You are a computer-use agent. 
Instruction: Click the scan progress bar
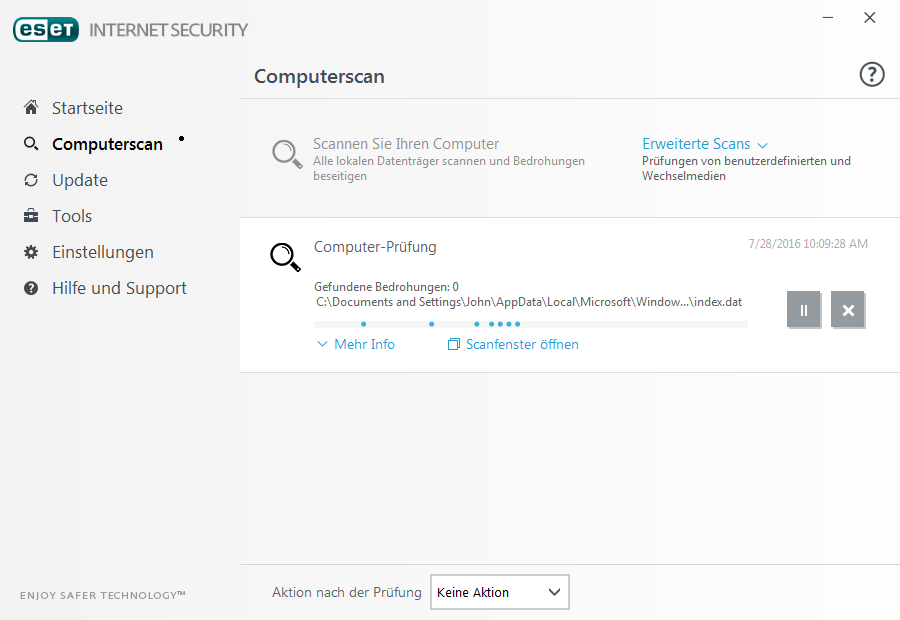(x=531, y=324)
